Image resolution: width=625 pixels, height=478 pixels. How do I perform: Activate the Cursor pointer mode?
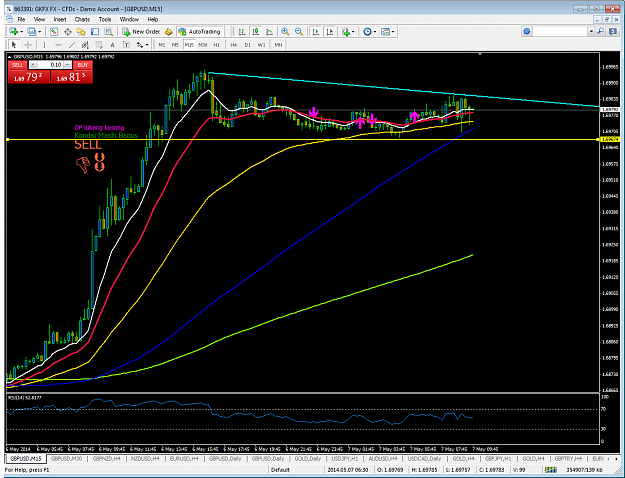[x=14, y=45]
